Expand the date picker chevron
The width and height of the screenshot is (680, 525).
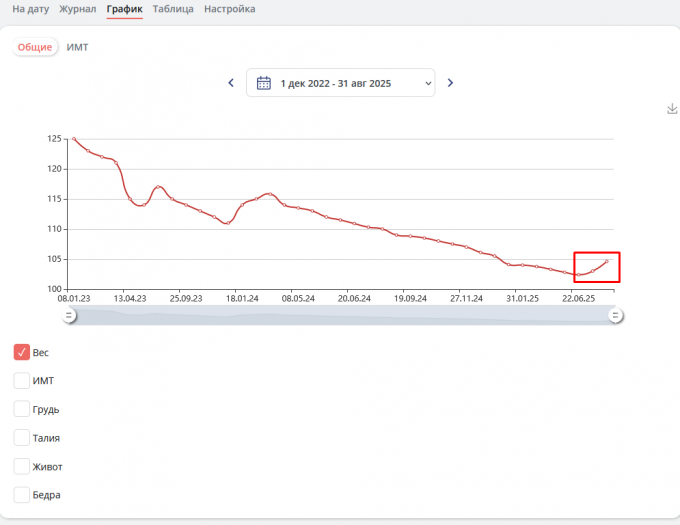pos(429,83)
